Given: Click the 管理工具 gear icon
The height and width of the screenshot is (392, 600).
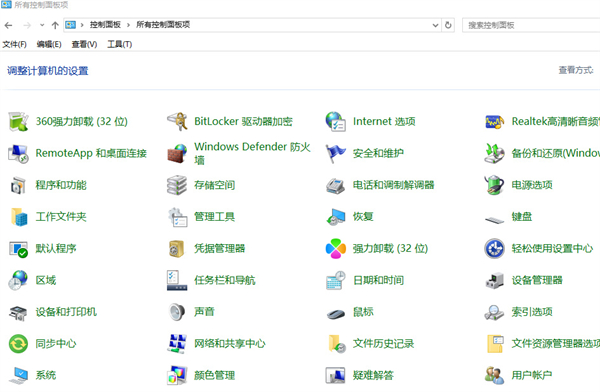Looking at the screenshot, I should [178, 217].
